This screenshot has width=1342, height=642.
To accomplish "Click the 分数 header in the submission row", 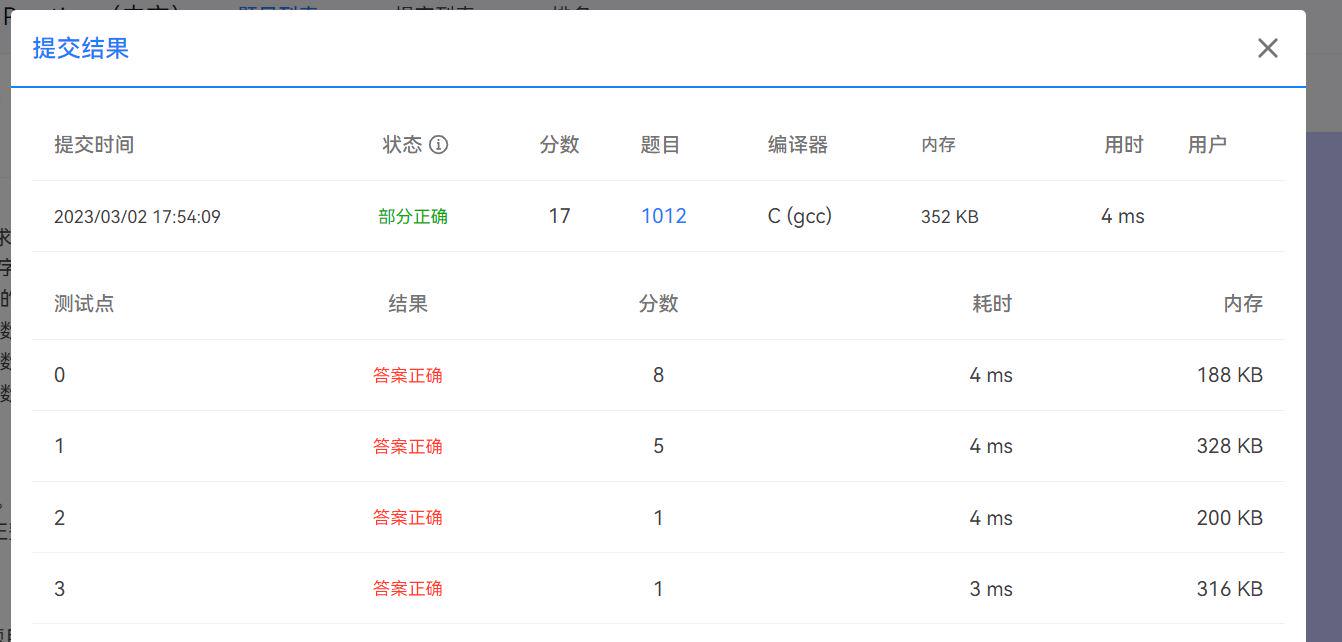I will pyautogui.click(x=559, y=145).
